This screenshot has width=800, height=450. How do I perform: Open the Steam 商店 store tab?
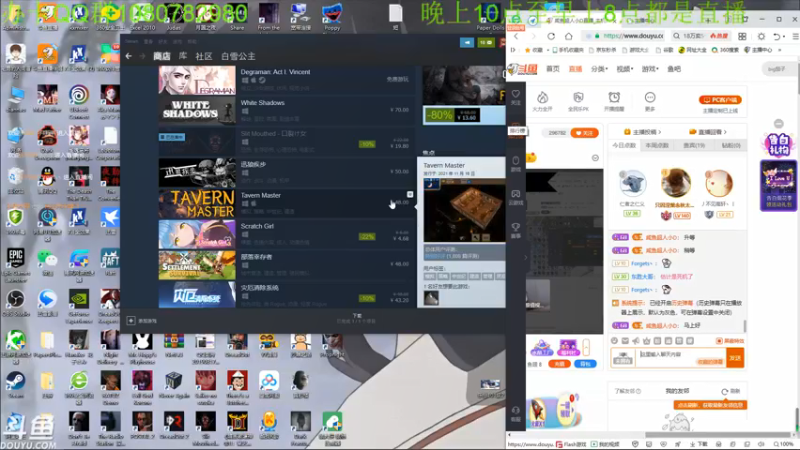162,56
